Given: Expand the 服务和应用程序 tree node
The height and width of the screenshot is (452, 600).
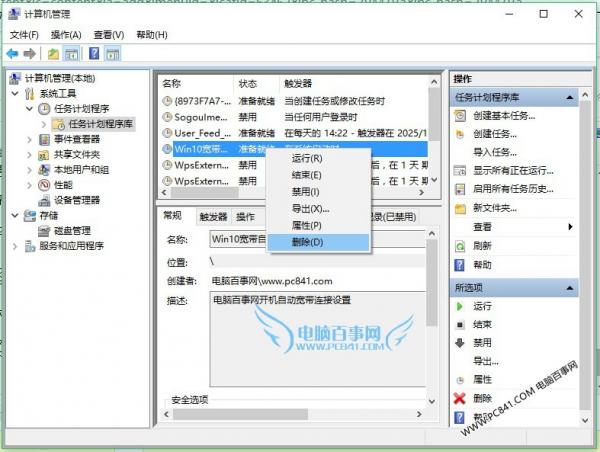Looking at the screenshot, I should [x=15, y=246].
